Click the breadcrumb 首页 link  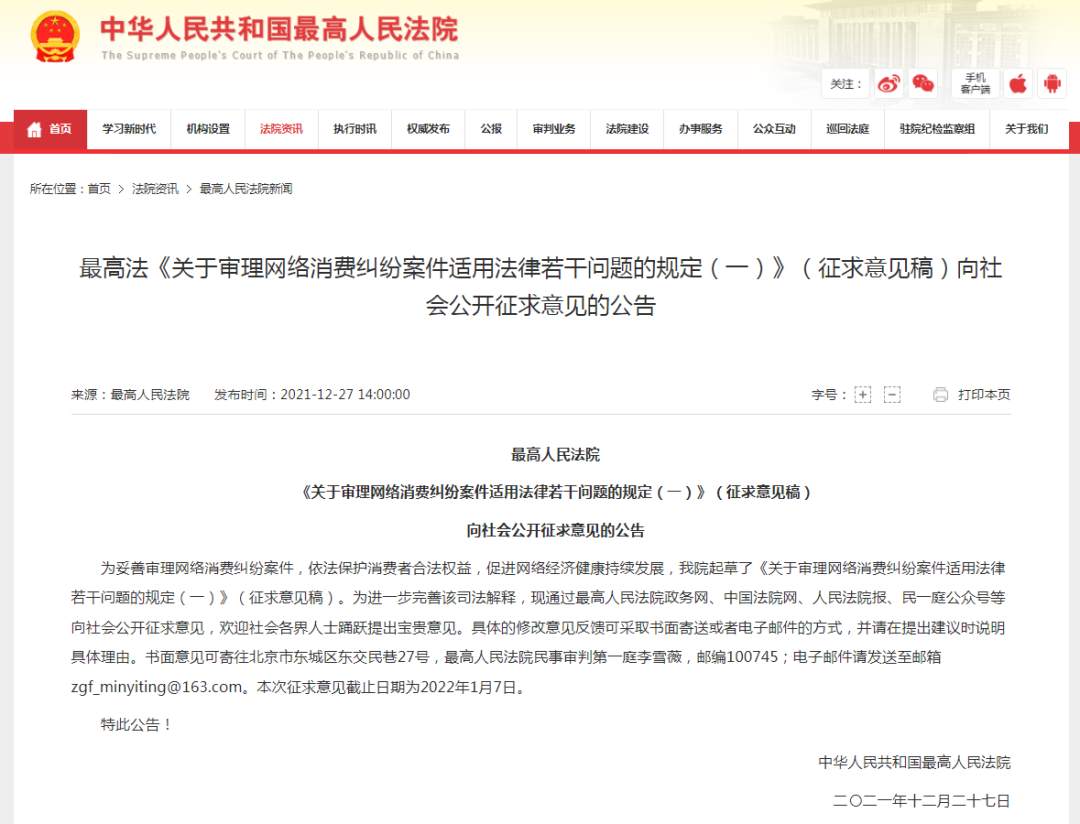pyautogui.click(x=99, y=189)
